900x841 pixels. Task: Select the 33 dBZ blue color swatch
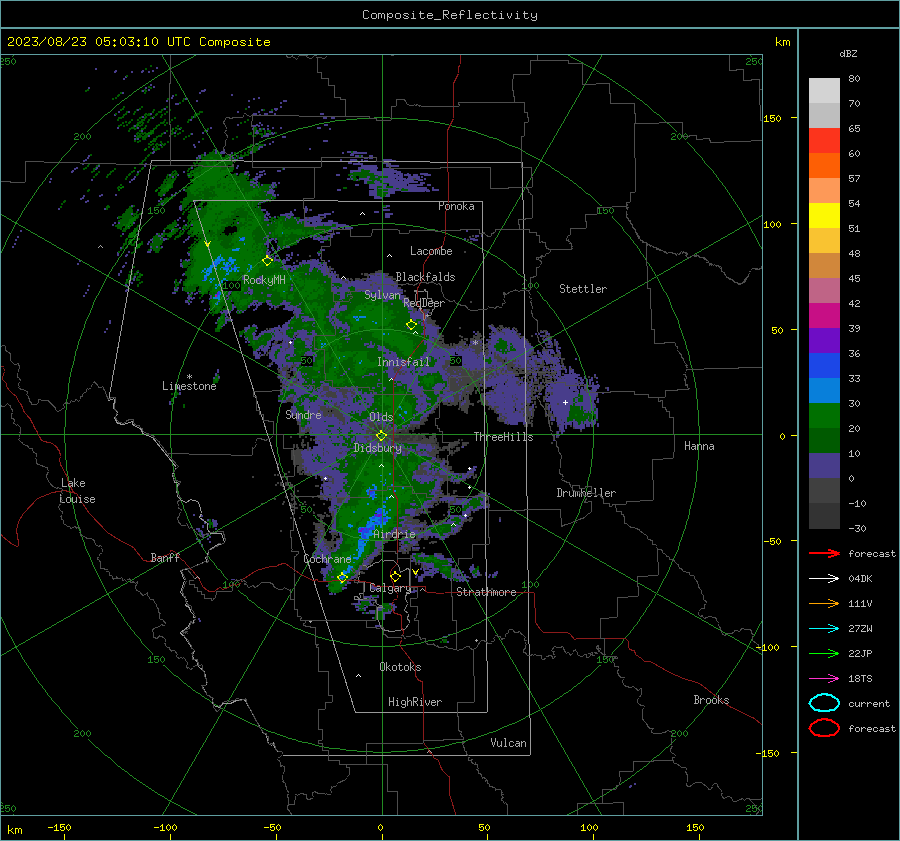(x=824, y=366)
